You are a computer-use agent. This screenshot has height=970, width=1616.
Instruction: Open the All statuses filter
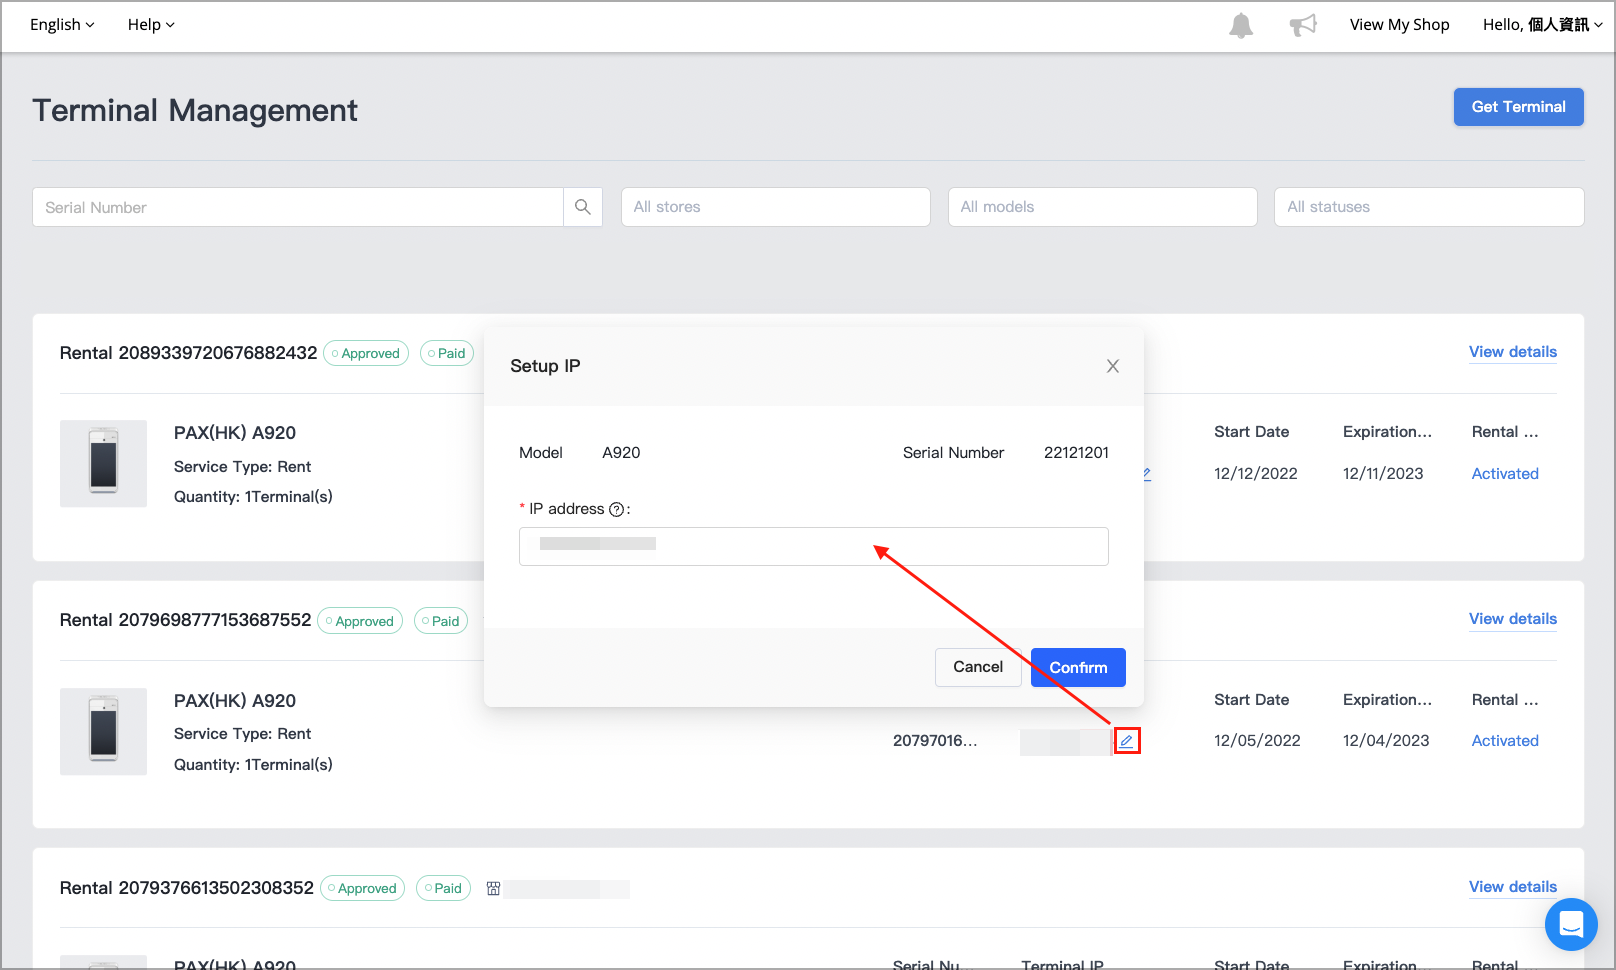(1429, 207)
